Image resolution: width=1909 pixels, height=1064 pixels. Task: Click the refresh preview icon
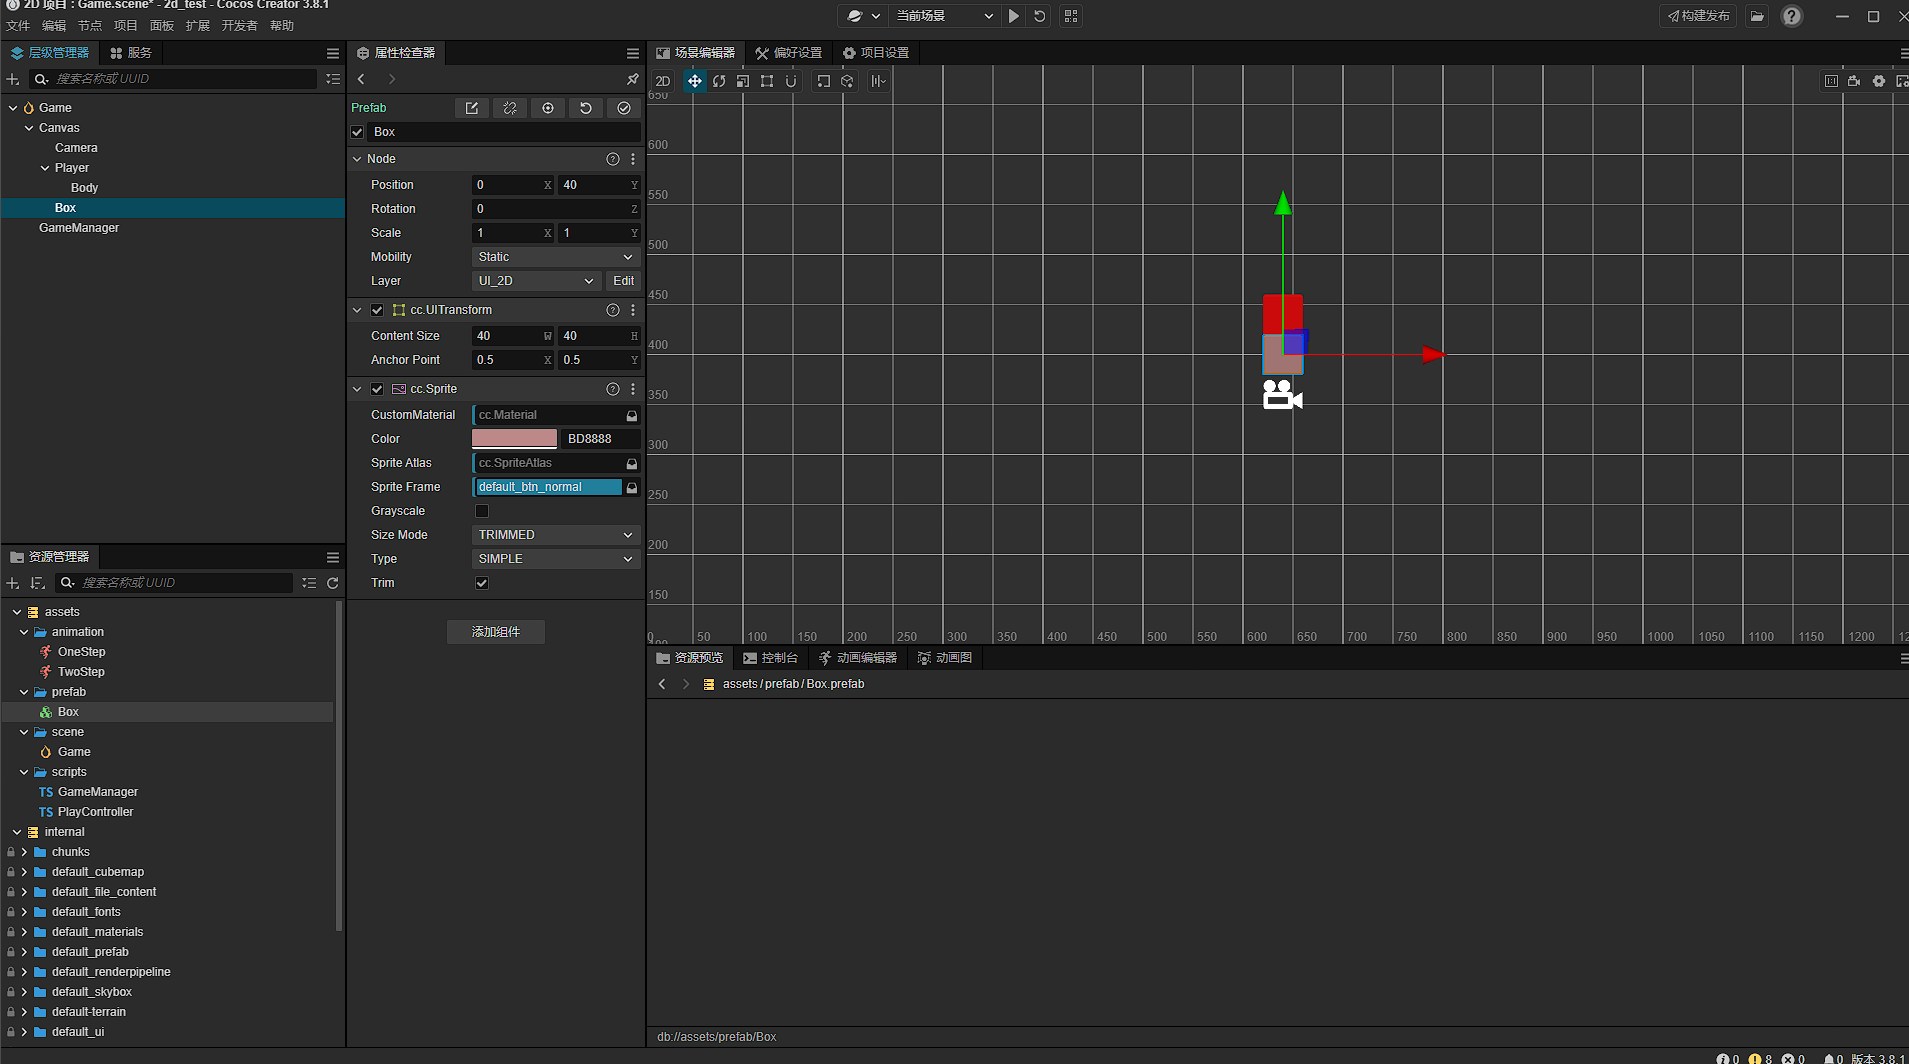[1040, 16]
